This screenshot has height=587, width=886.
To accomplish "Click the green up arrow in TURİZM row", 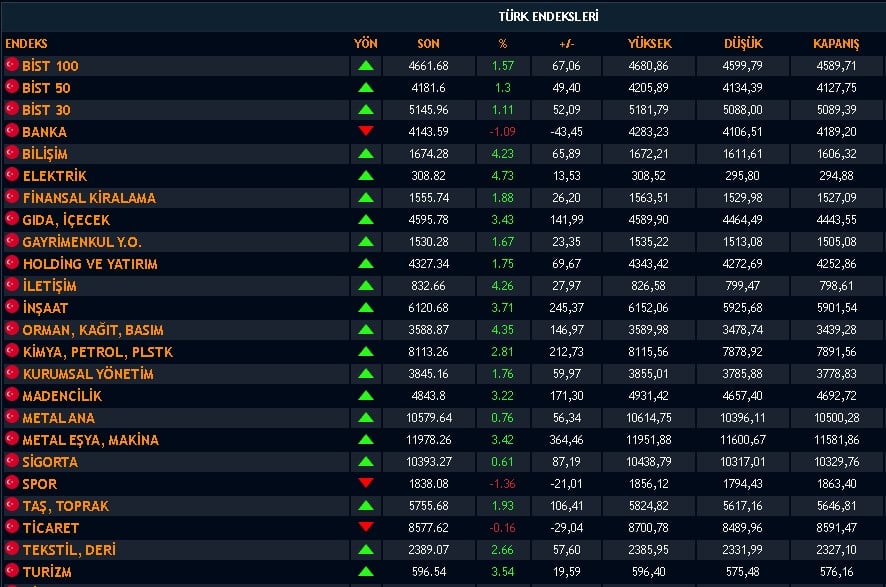I will tap(366, 572).
